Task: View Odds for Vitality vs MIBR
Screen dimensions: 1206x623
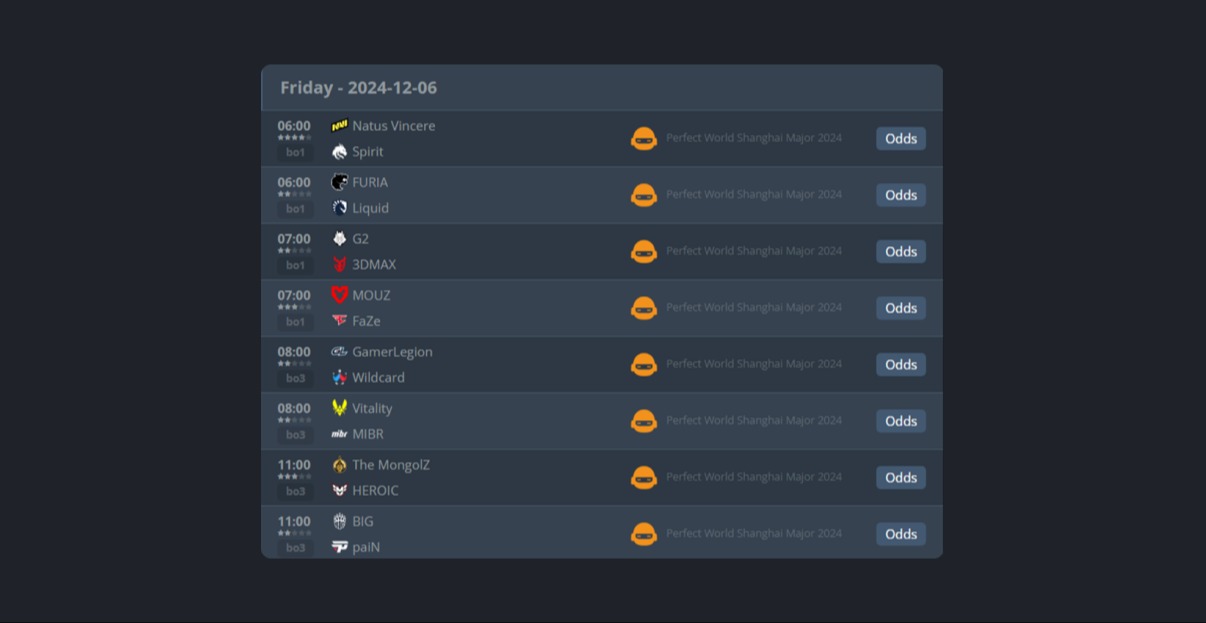Action: pos(901,421)
